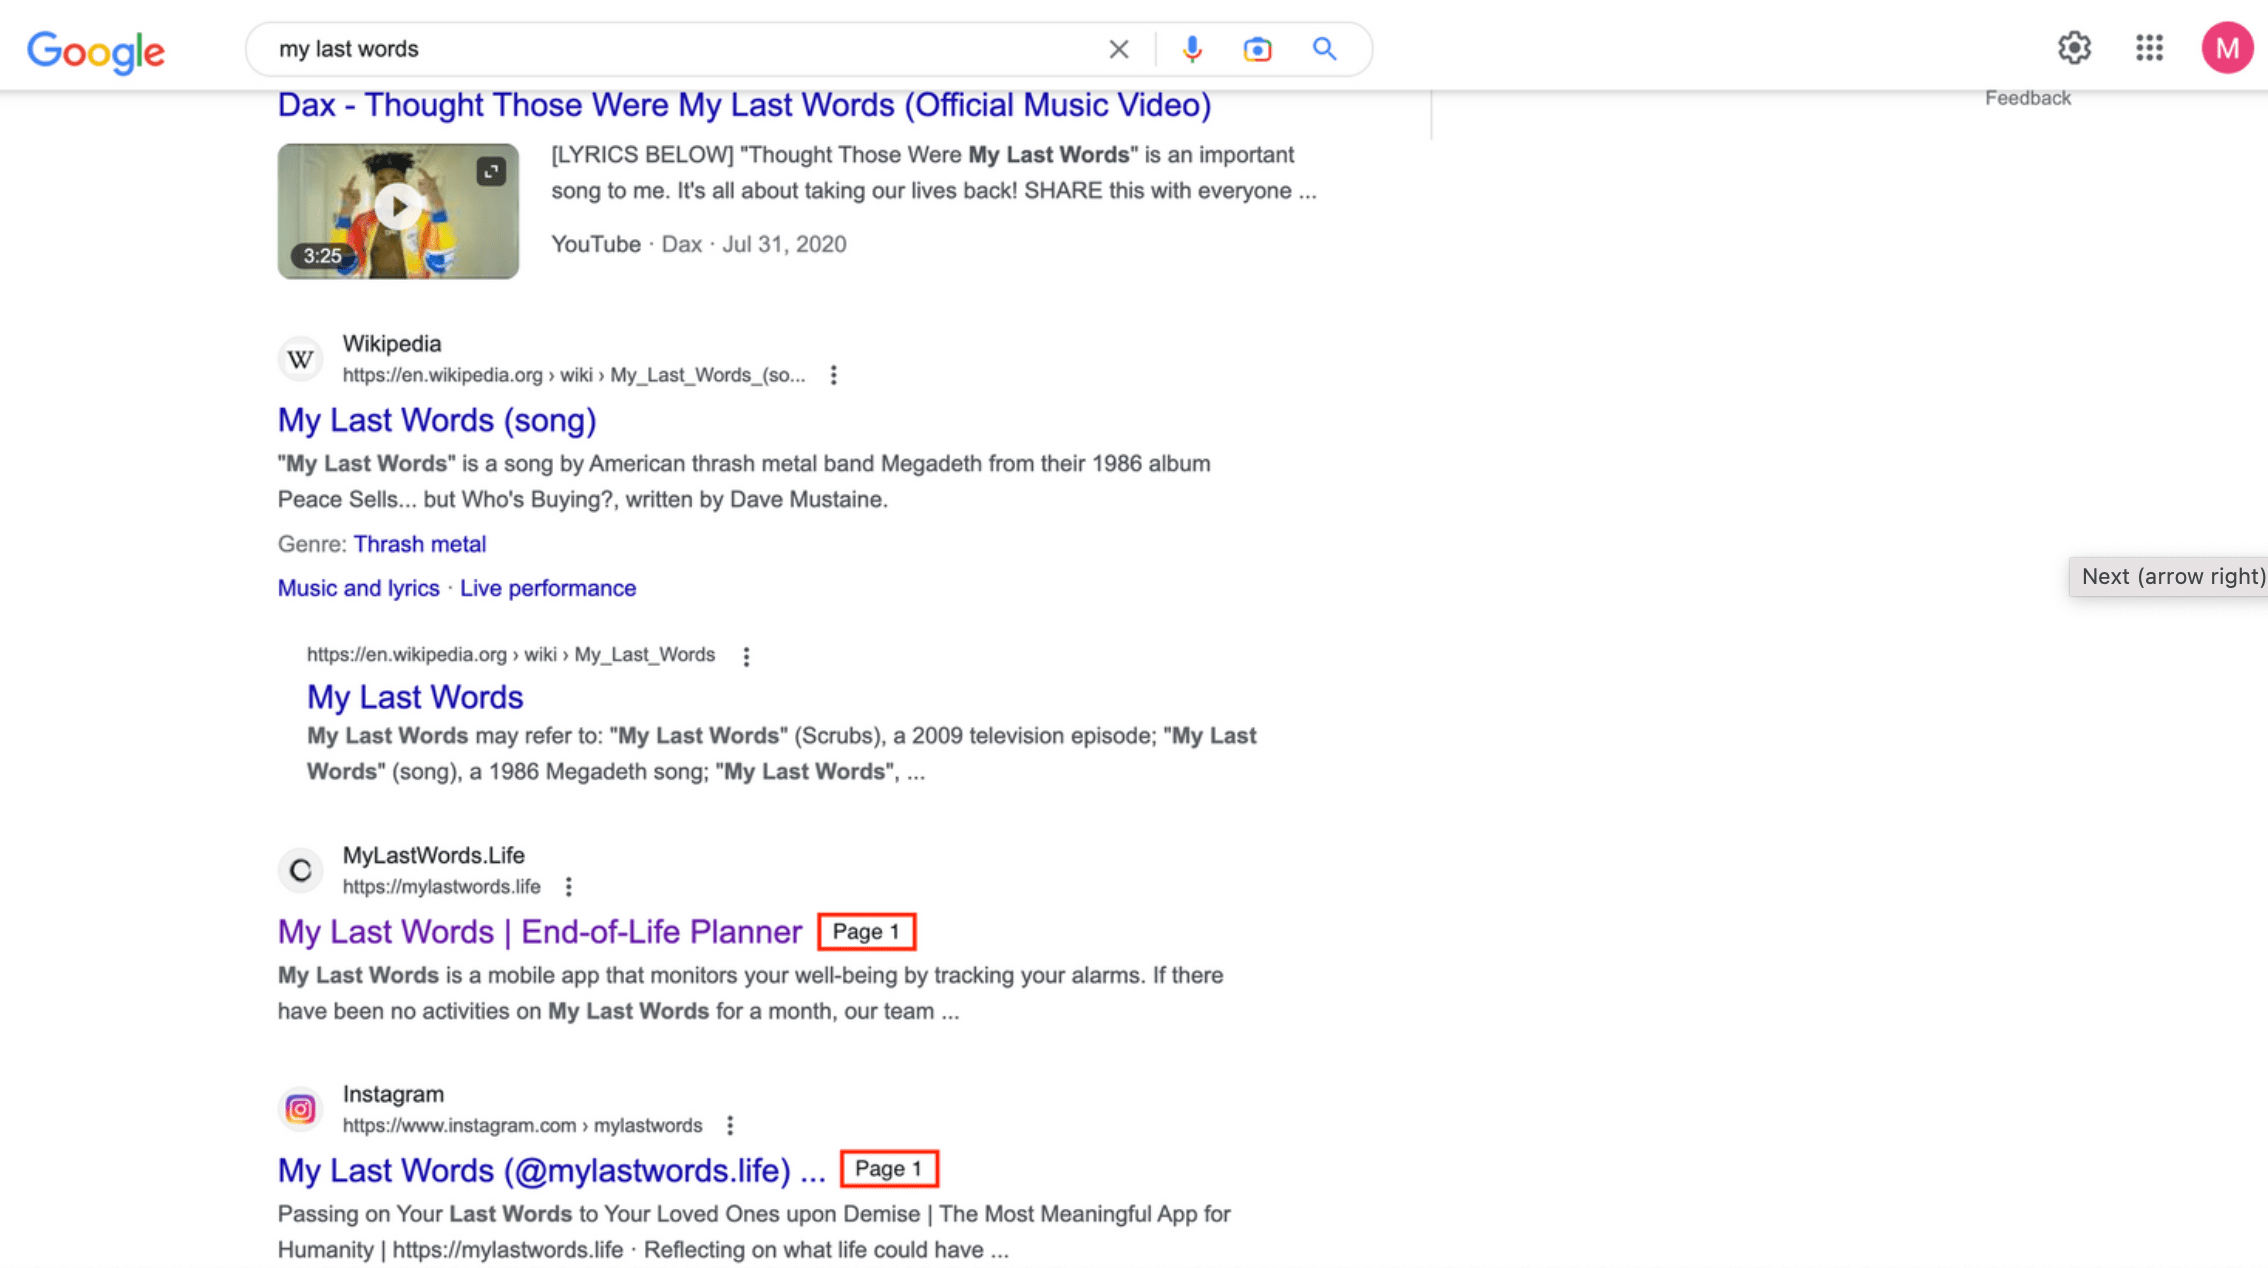Open the My Last Words disambiguation link
The height and width of the screenshot is (1268, 2268).
pyautogui.click(x=415, y=697)
